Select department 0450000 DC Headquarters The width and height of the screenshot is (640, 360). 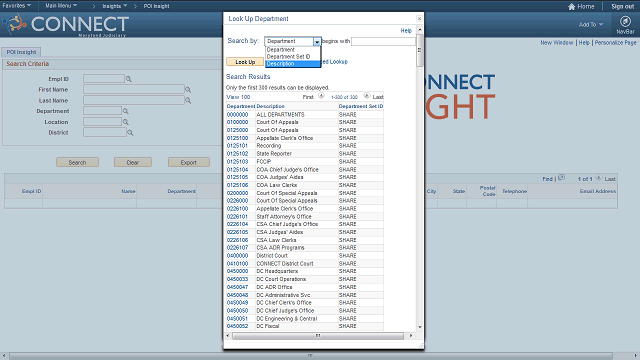tap(237, 271)
